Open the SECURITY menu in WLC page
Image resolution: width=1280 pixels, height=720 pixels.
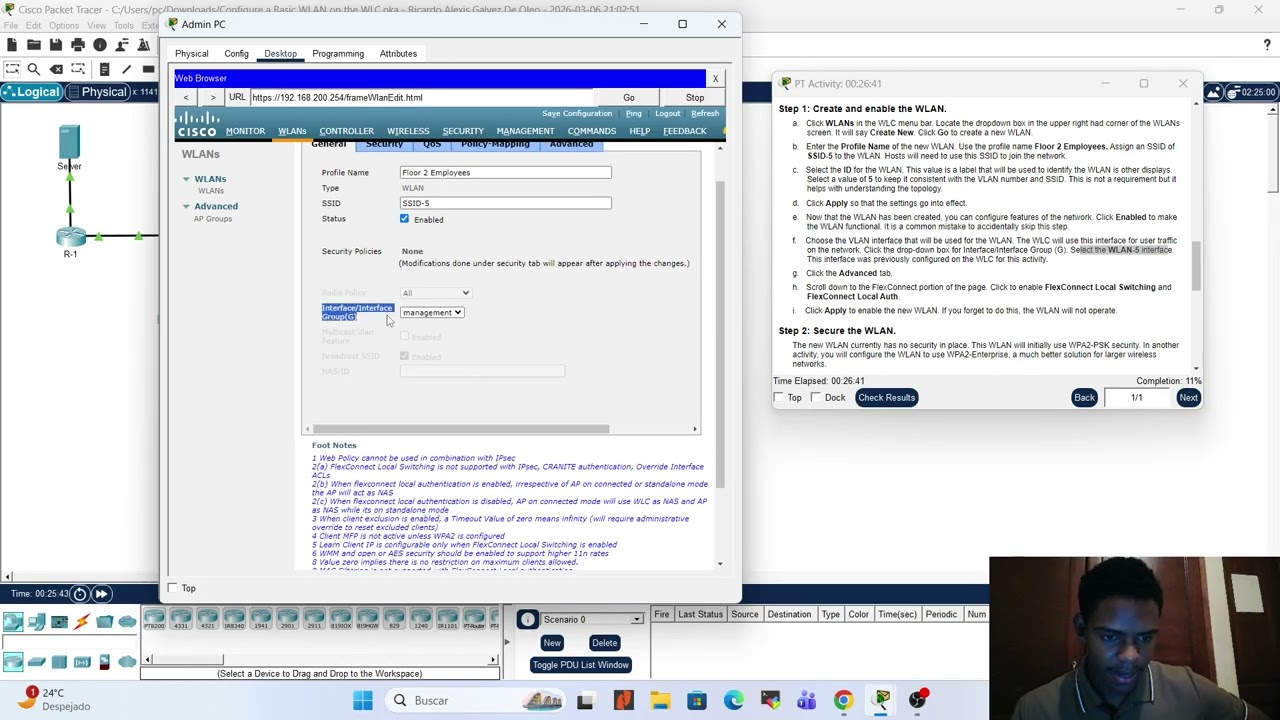463,131
